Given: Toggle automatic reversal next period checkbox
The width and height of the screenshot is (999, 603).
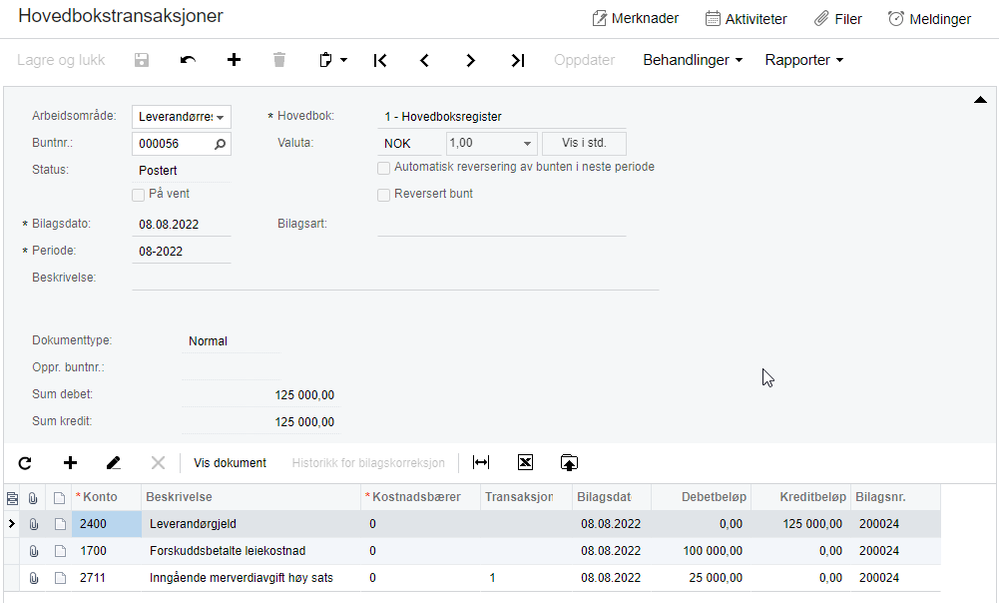Looking at the screenshot, I should [384, 168].
